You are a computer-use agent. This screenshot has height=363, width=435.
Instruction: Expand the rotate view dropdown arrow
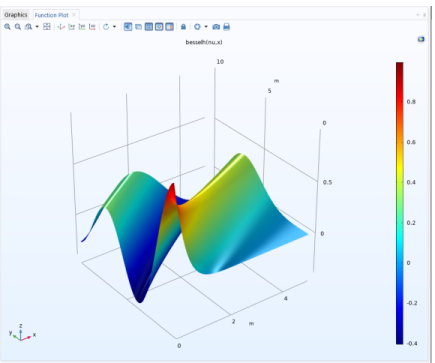coord(114,27)
